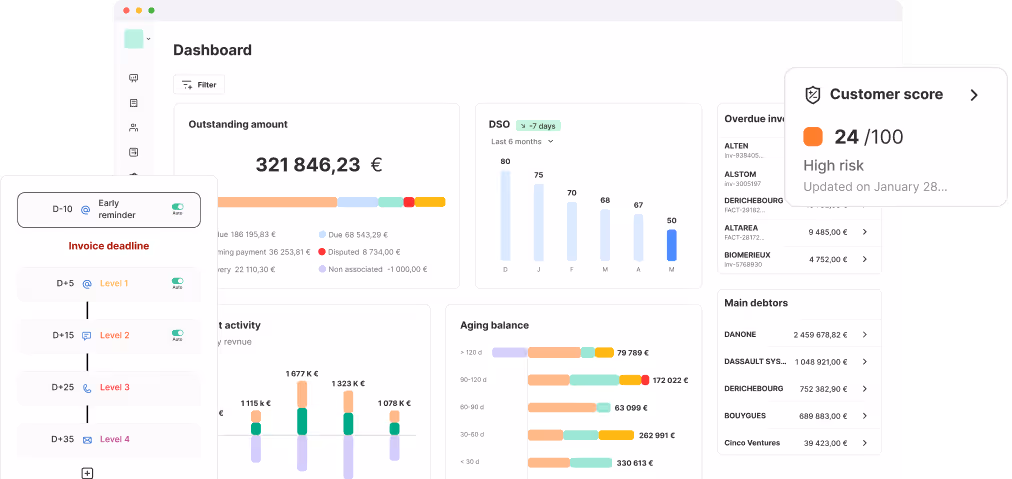Click the 1 323 K € activity bar label
The height and width of the screenshot is (479, 1012).
point(348,383)
